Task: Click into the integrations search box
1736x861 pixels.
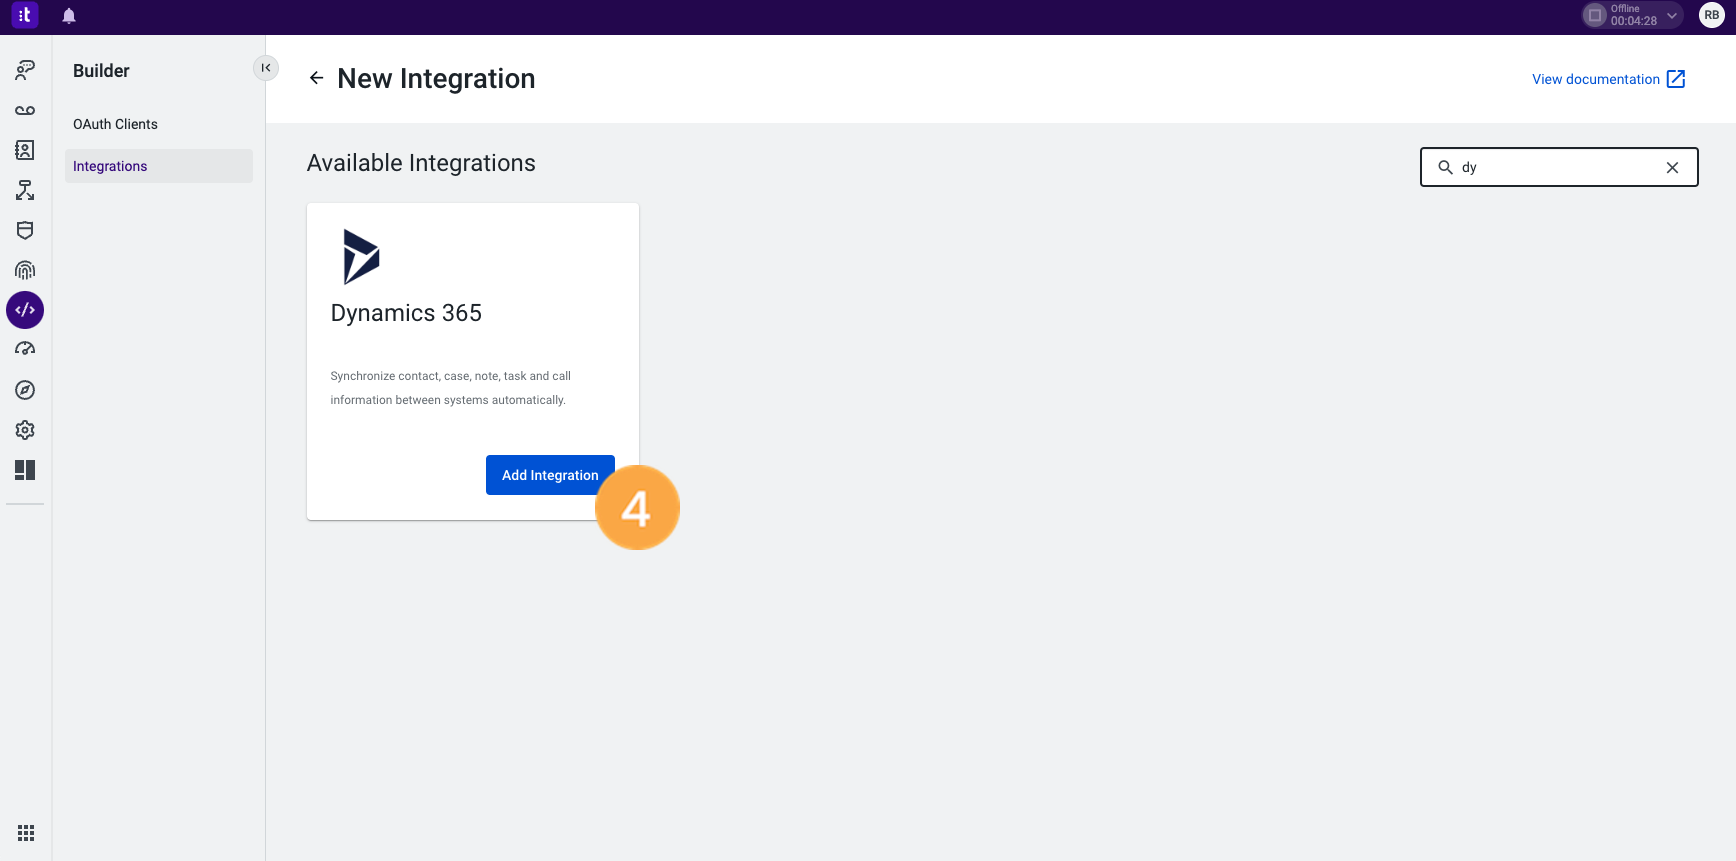Action: (x=1555, y=167)
